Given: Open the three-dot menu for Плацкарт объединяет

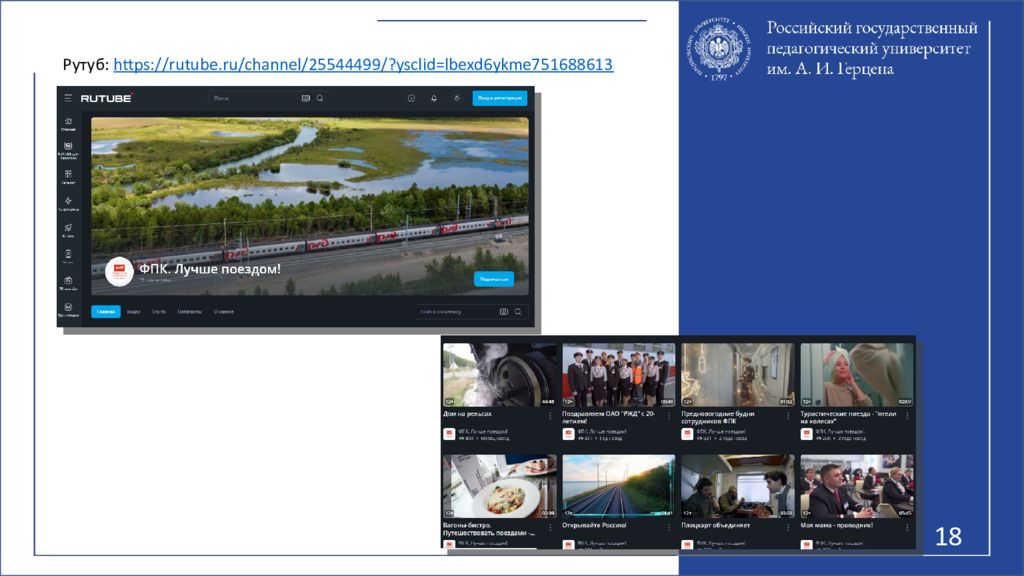Looking at the screenshot, I should [788, 528].
